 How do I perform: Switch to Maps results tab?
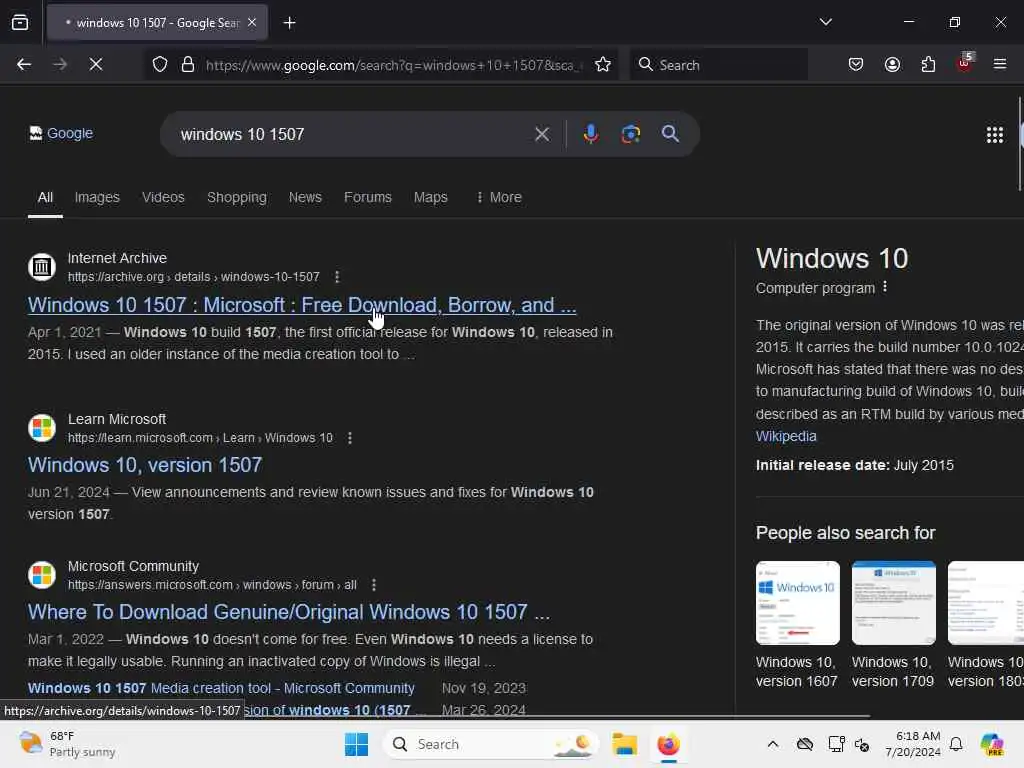tap(430, 197)
